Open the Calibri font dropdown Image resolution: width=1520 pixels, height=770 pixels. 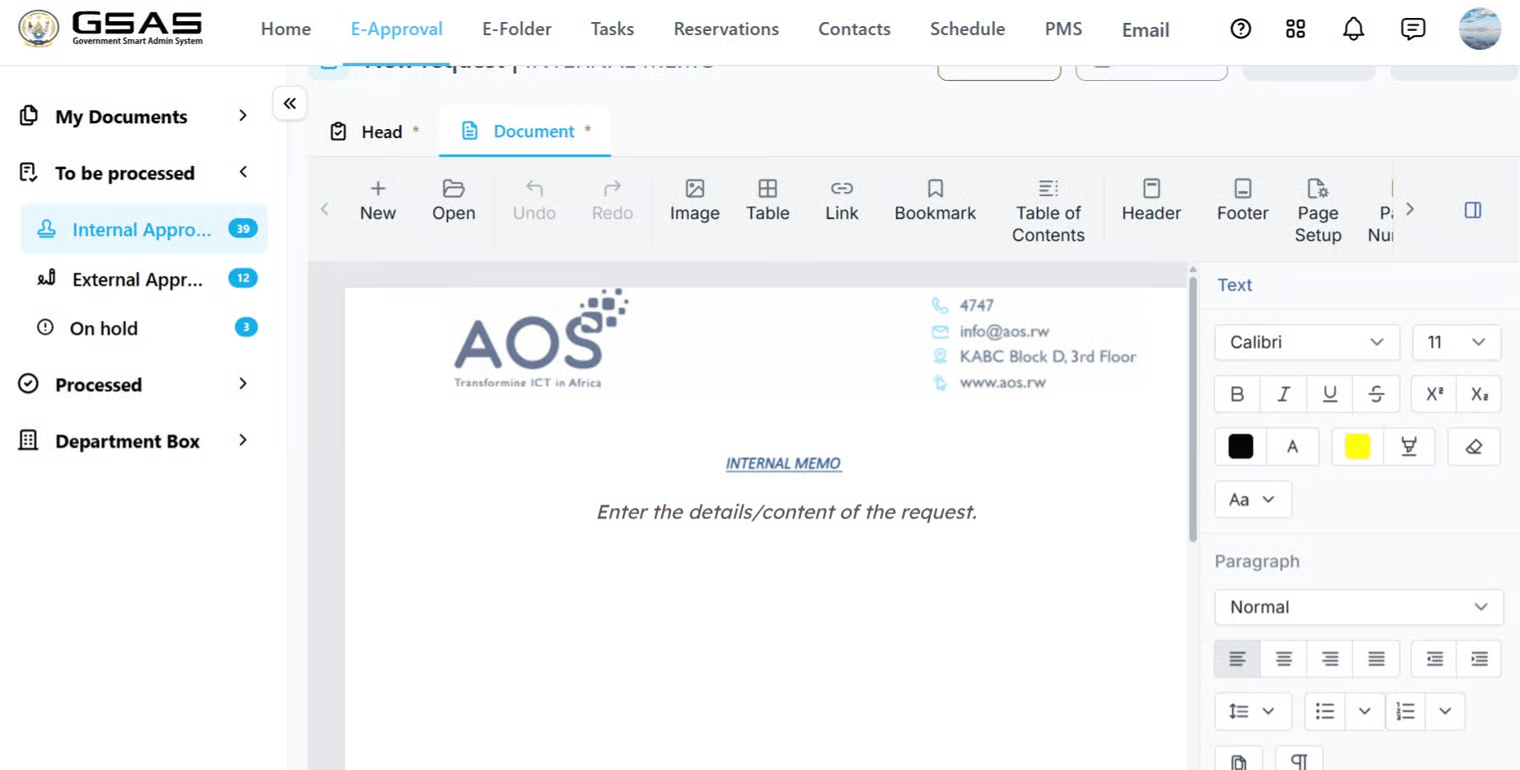(x=1306, y=342)
